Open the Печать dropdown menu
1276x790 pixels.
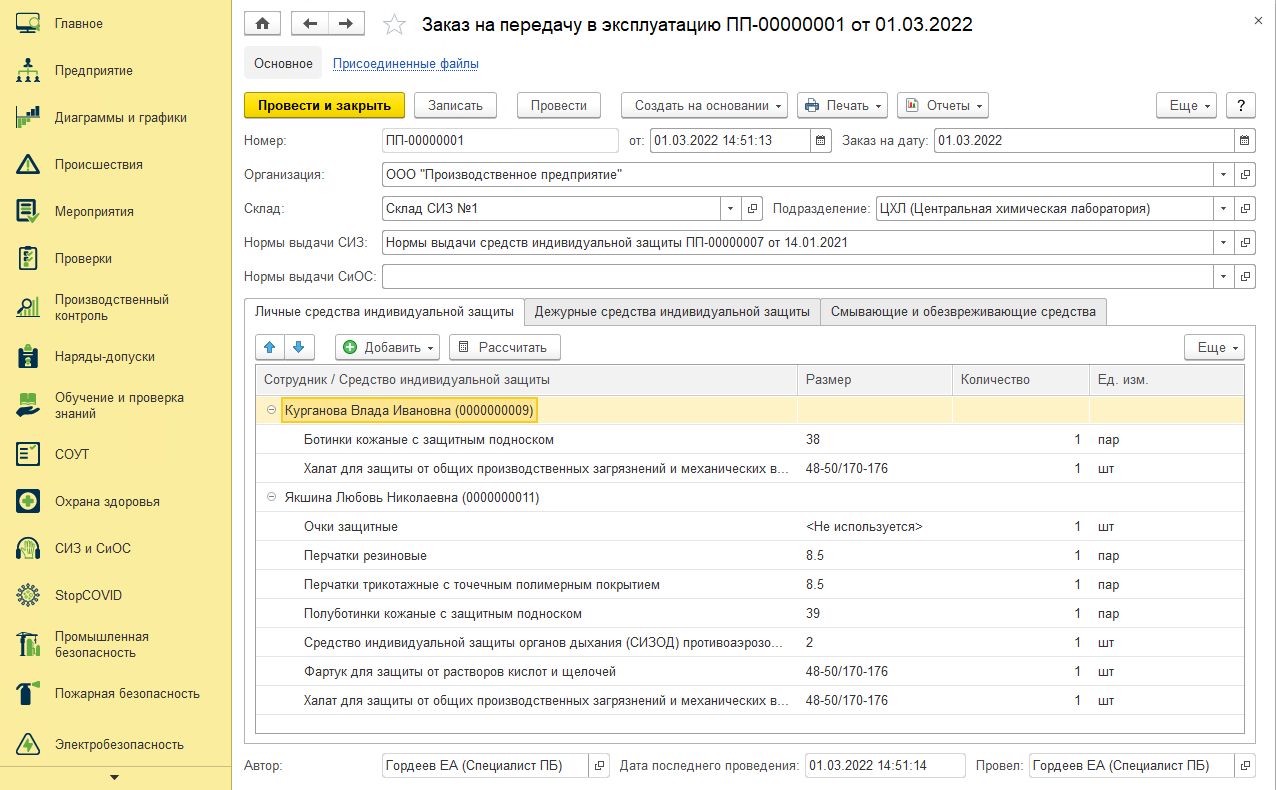(842, 105)
